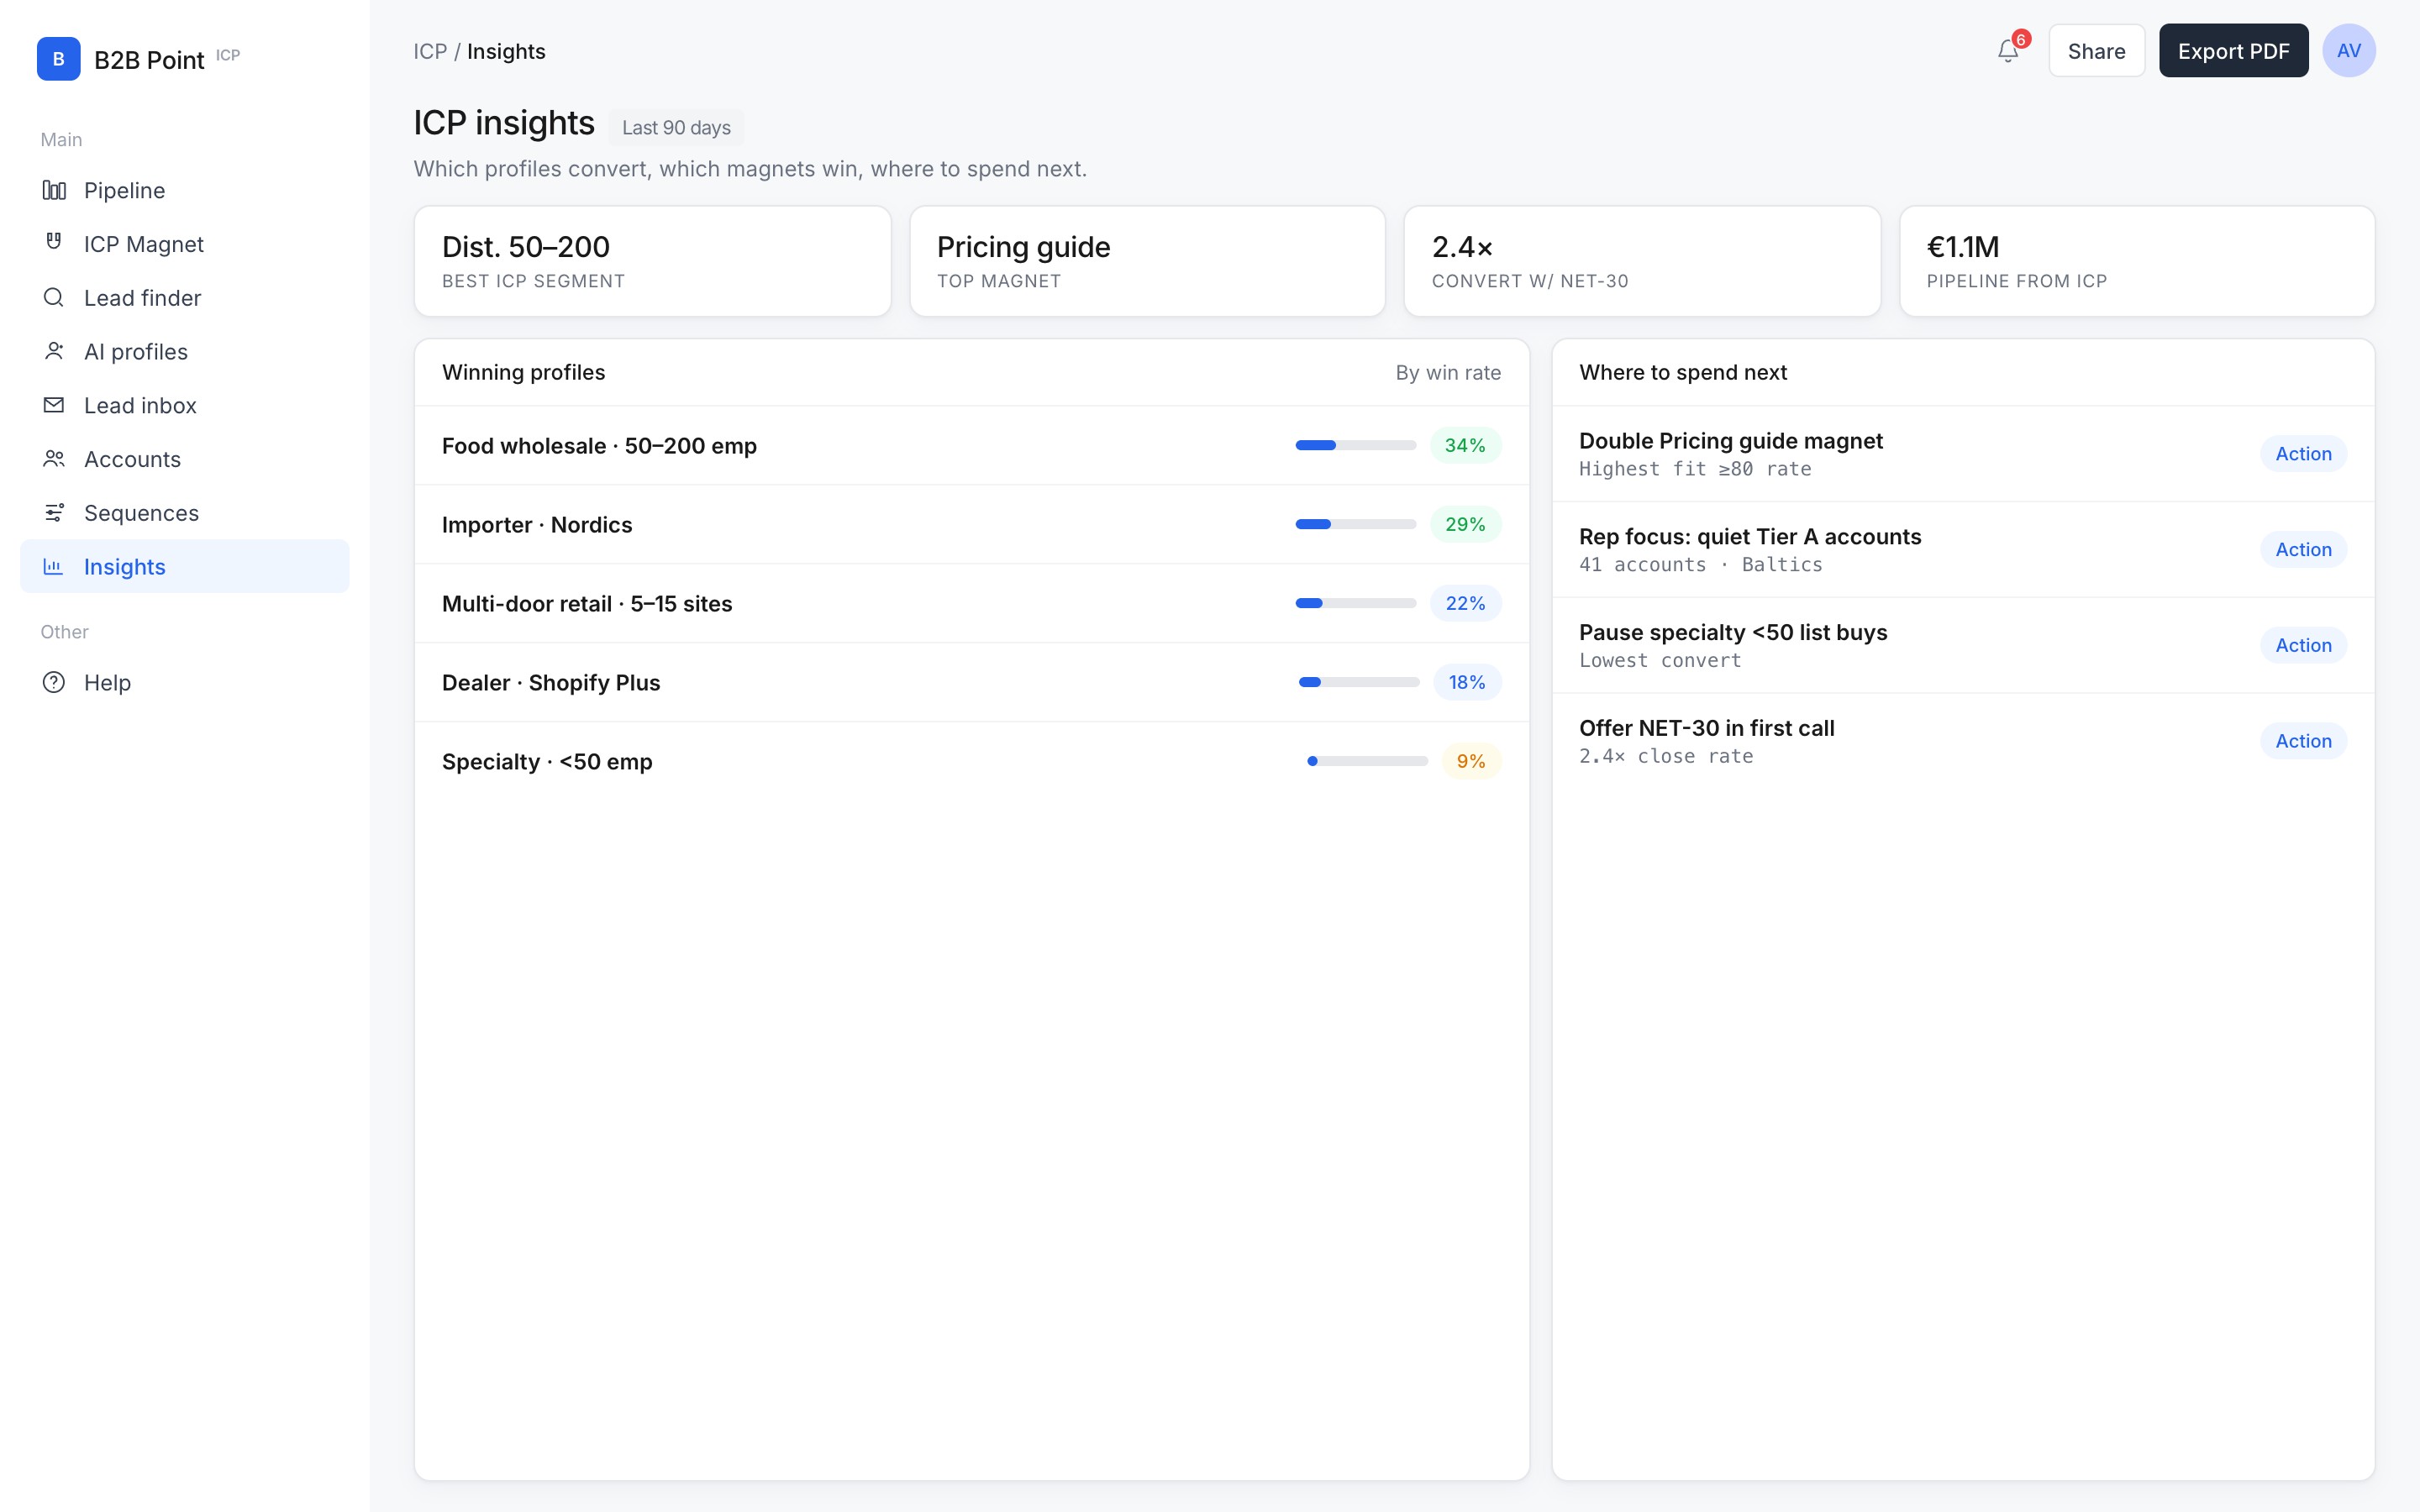The image size is (2420, 1512).
Task: Click the Share button
Action: (x=2096, y=51)
